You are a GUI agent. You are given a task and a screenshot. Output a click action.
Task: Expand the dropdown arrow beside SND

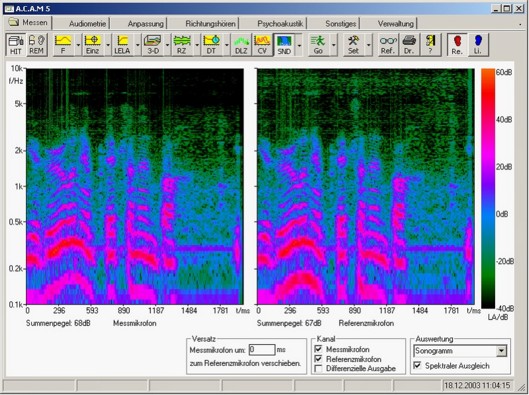pyautogui.click(x=299, y=45)
